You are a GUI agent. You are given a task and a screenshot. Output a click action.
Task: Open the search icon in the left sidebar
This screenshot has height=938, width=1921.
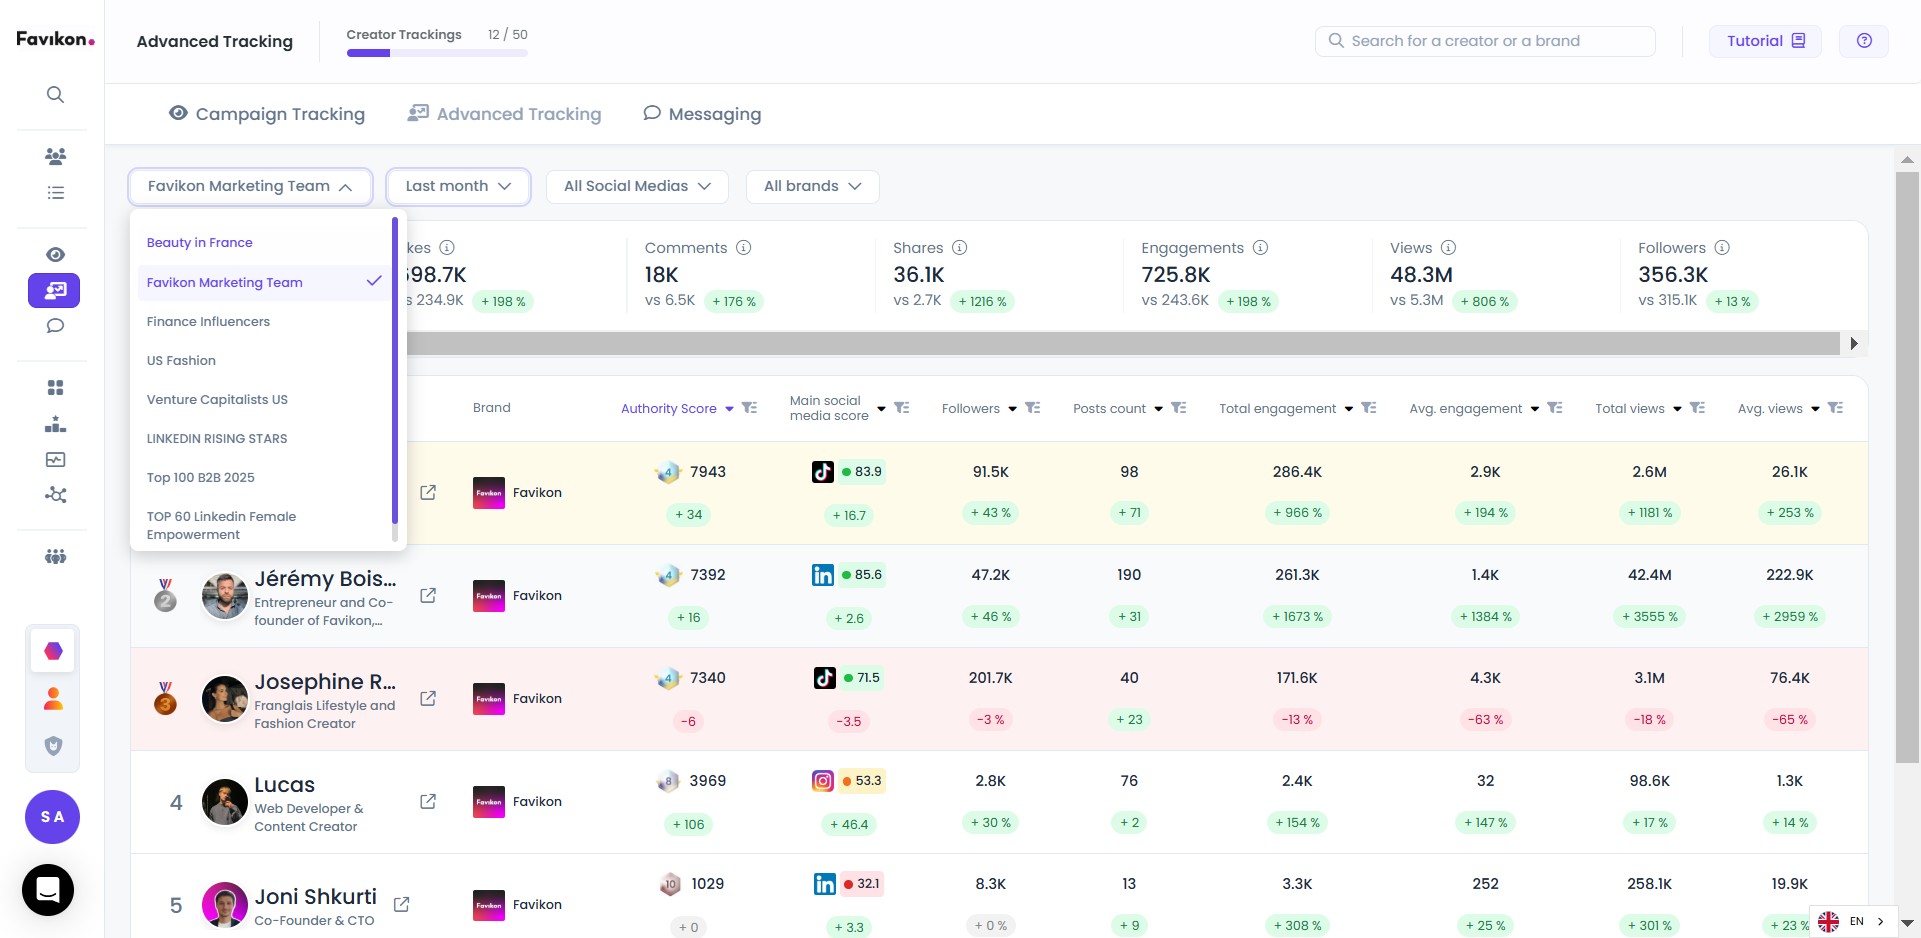tap(55, 95)
